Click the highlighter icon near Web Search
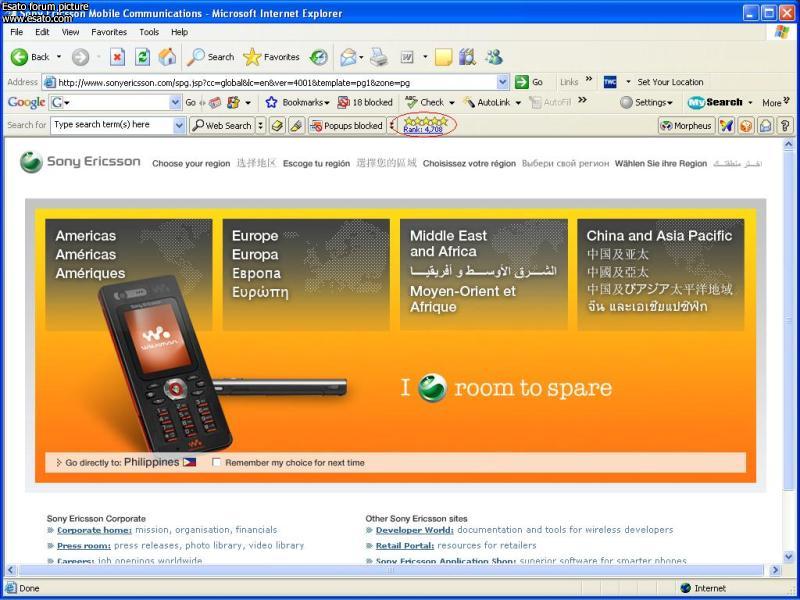The image size is (800, 600). click(x=297, y=126)
